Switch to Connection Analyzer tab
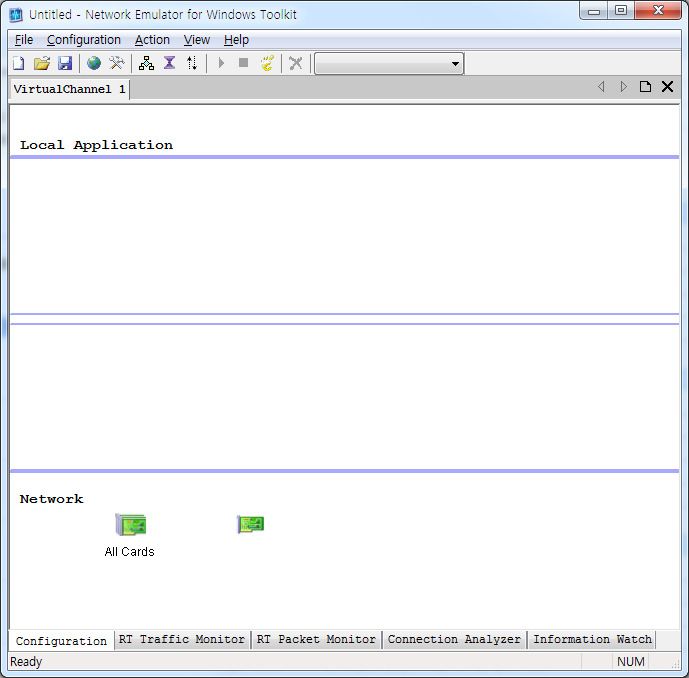Image resolution: width=689 pixels, height=678 pixels. [454, 639]
